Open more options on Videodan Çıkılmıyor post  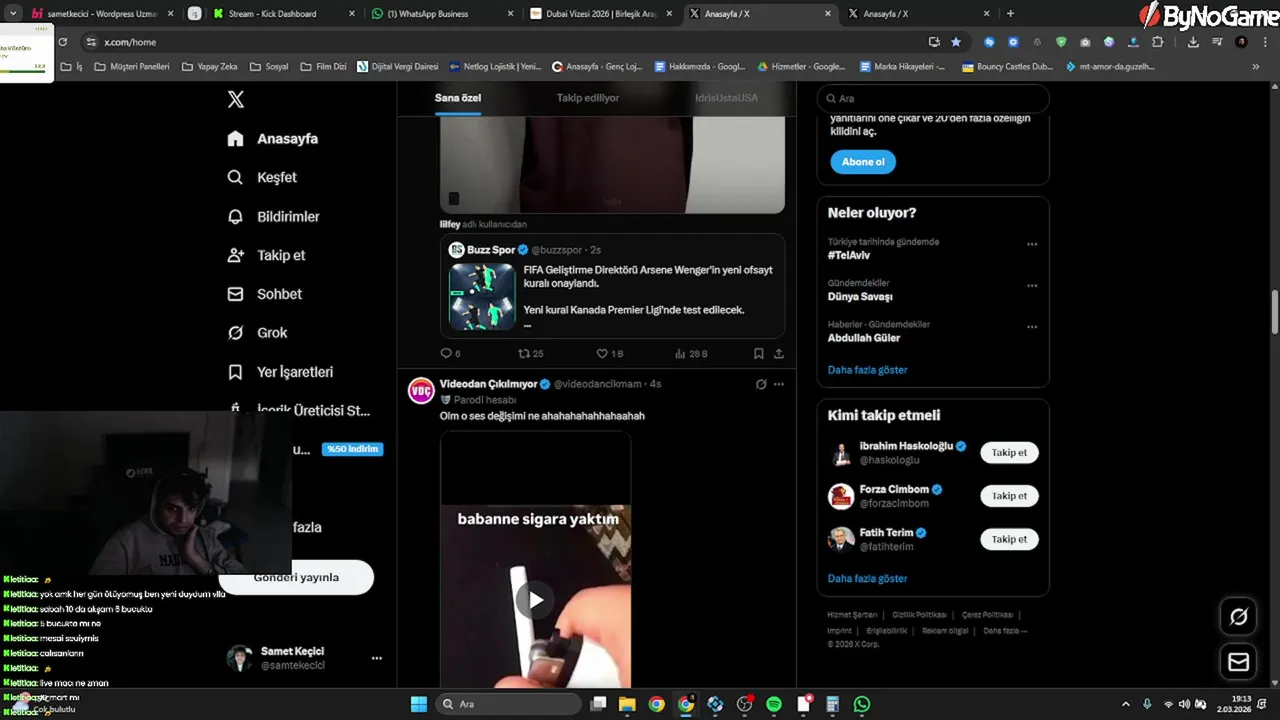point(779,384)
